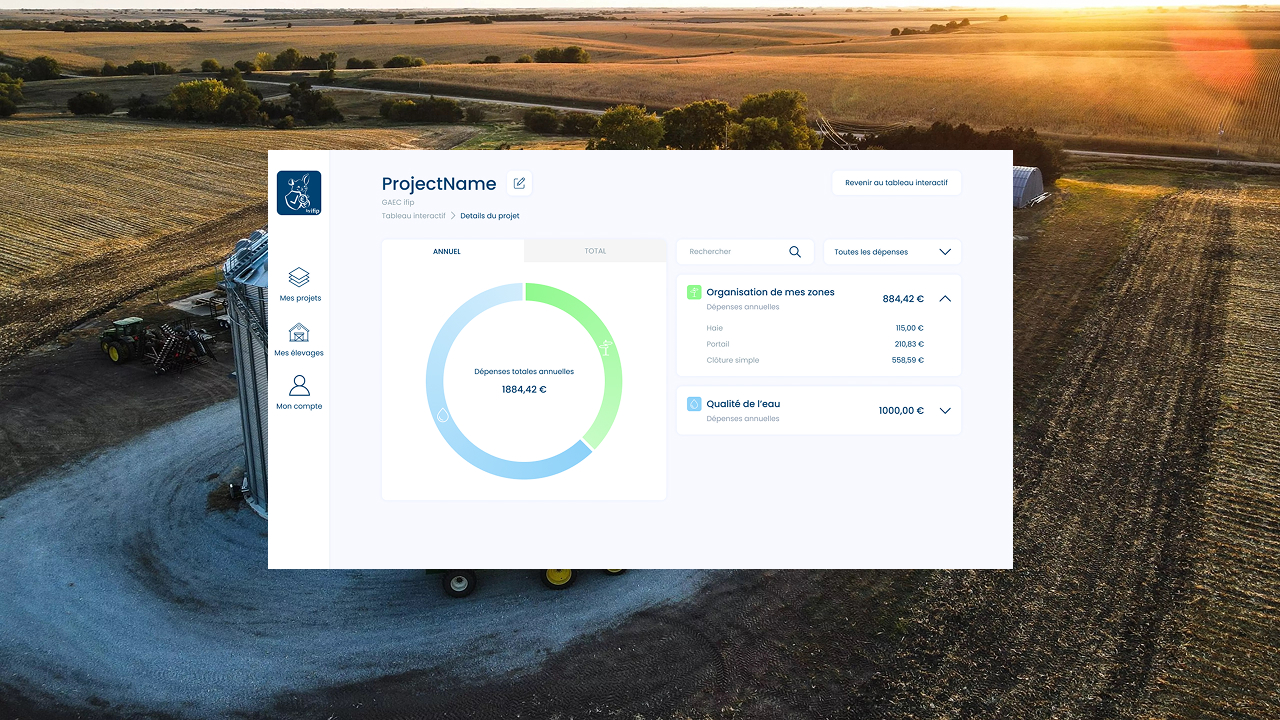Click green zones icon in expense list
Image resolution: width=1280 pixels, height=720 pixels.
point(694,292)
